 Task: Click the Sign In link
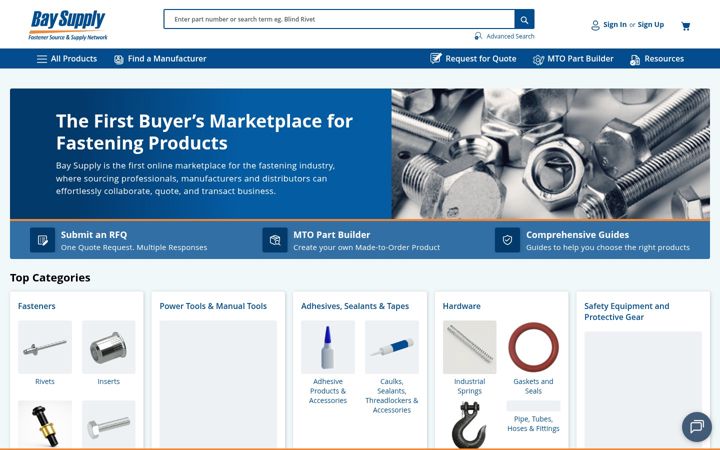[x=615, y=25]
